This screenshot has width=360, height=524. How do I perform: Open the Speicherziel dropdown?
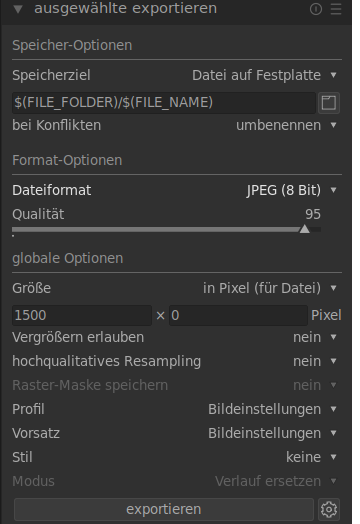tap(177, 75)
